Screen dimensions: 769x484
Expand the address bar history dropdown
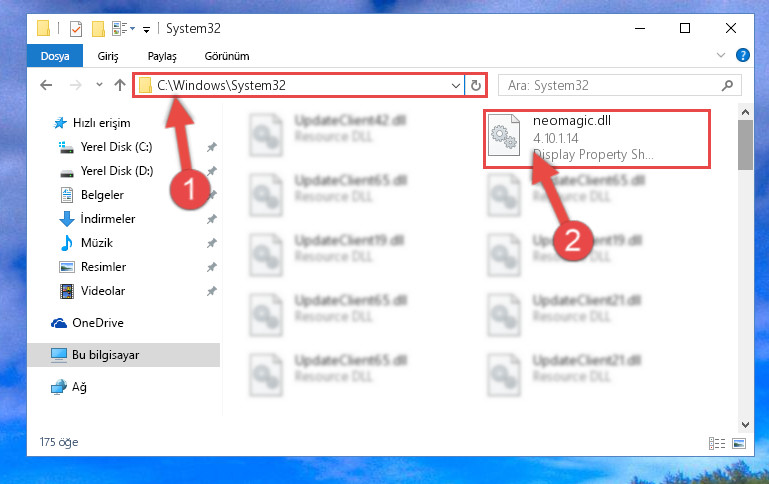456,86
